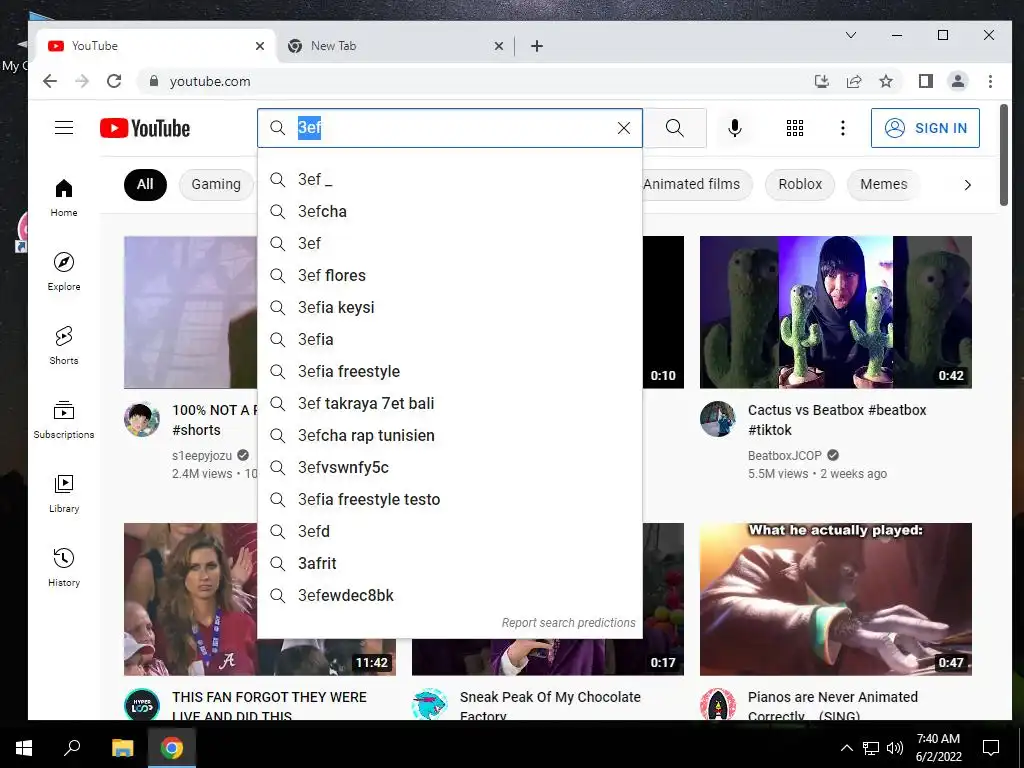Viewport: 1024px width, 768px height.
Task: Open a new Chrome tab
Action: [x=537, y=46]
